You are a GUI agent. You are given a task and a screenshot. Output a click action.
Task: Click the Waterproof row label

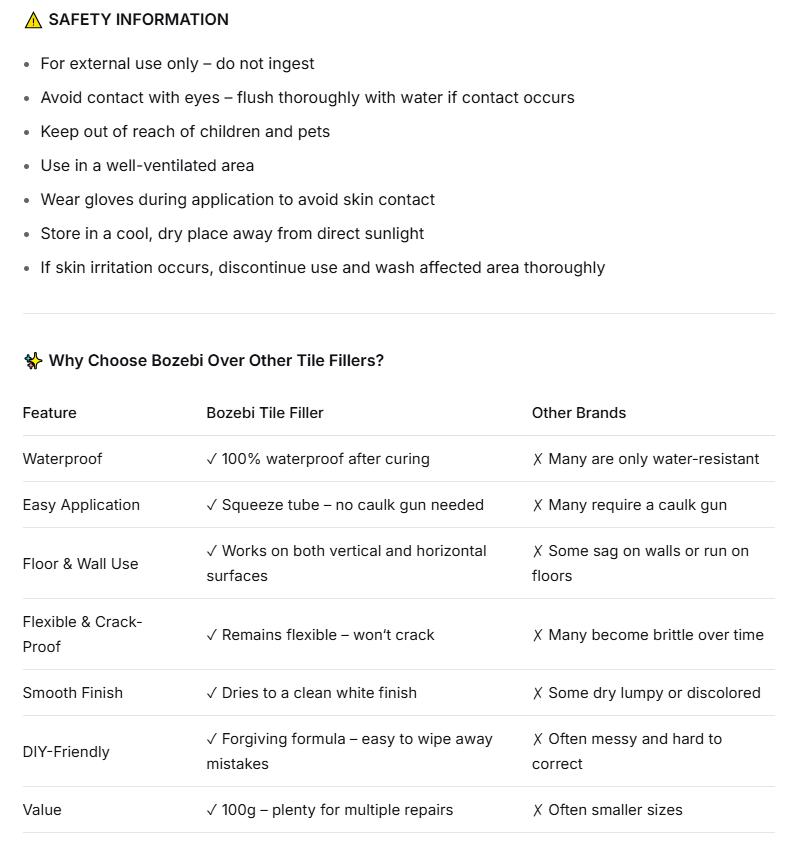pos(62,459)
